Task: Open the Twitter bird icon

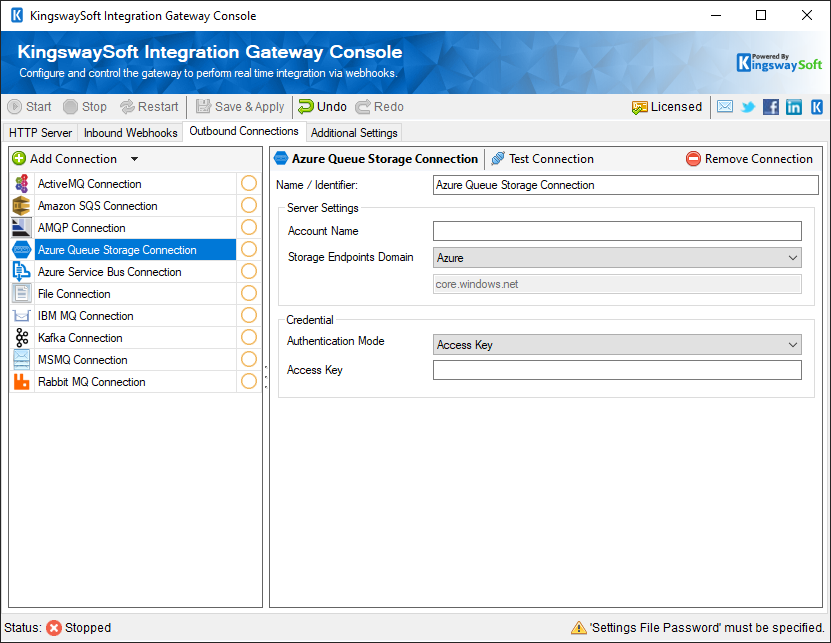Action: point(748,107)
